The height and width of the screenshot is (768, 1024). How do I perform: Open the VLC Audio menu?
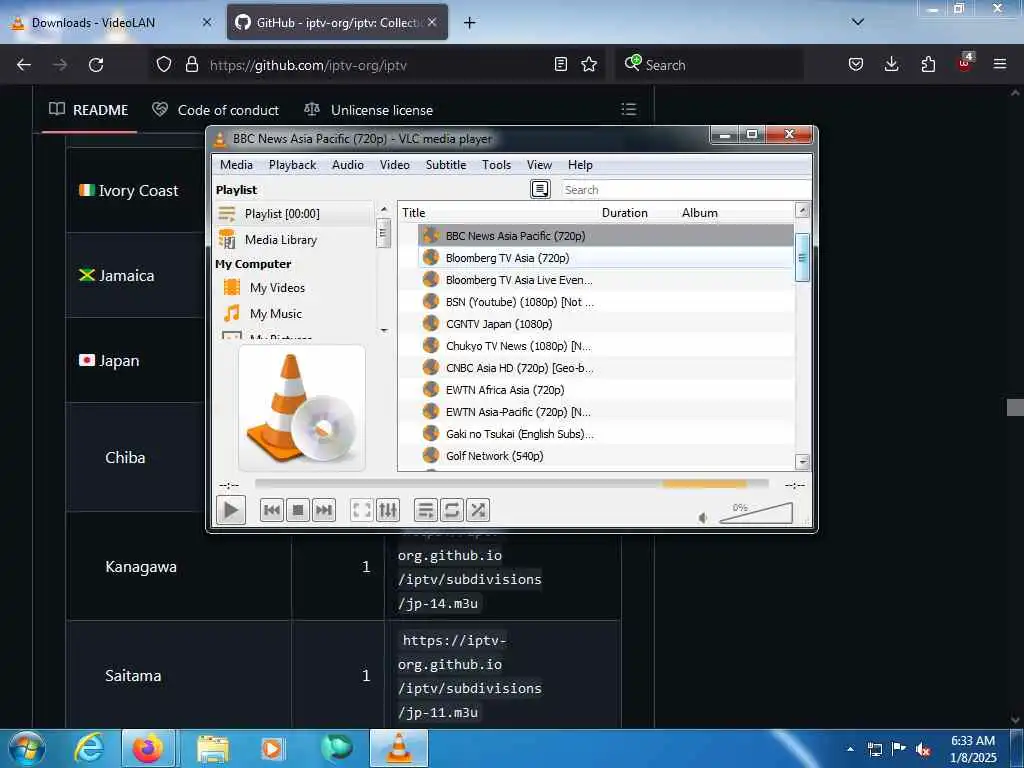[x=347, y=165]
